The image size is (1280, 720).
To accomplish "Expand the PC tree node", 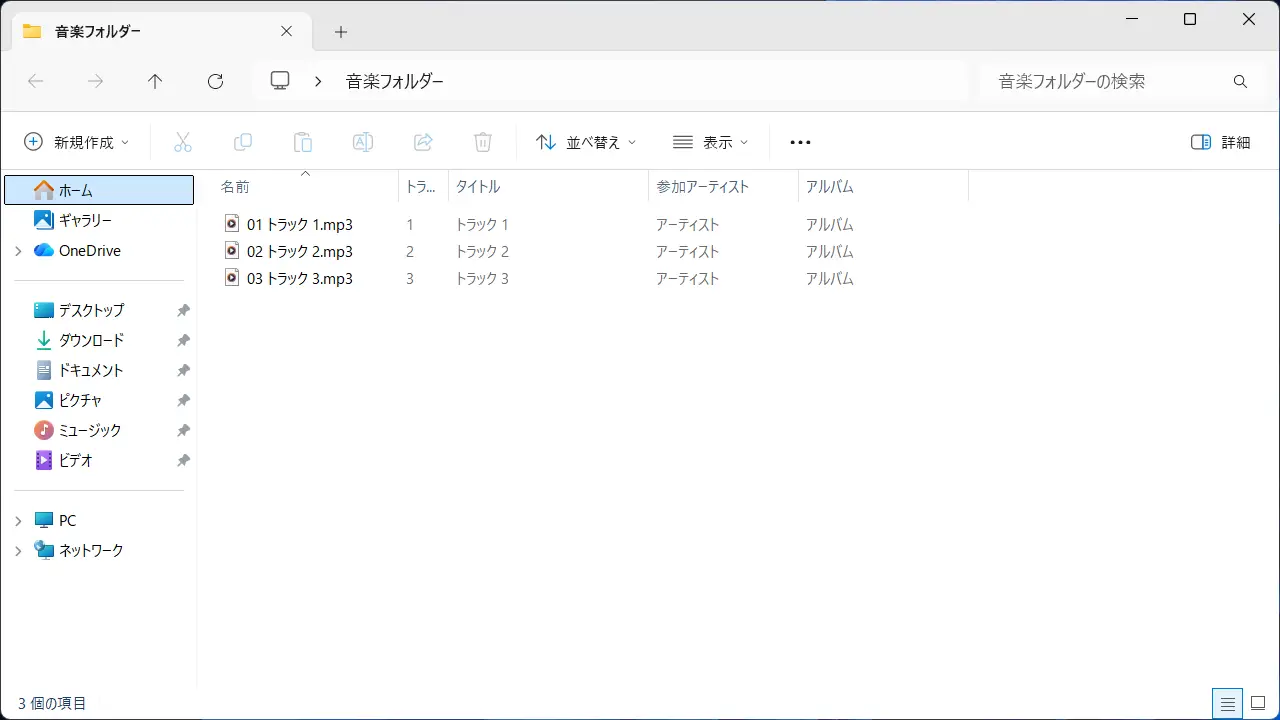I will click(x=18, y=521).
